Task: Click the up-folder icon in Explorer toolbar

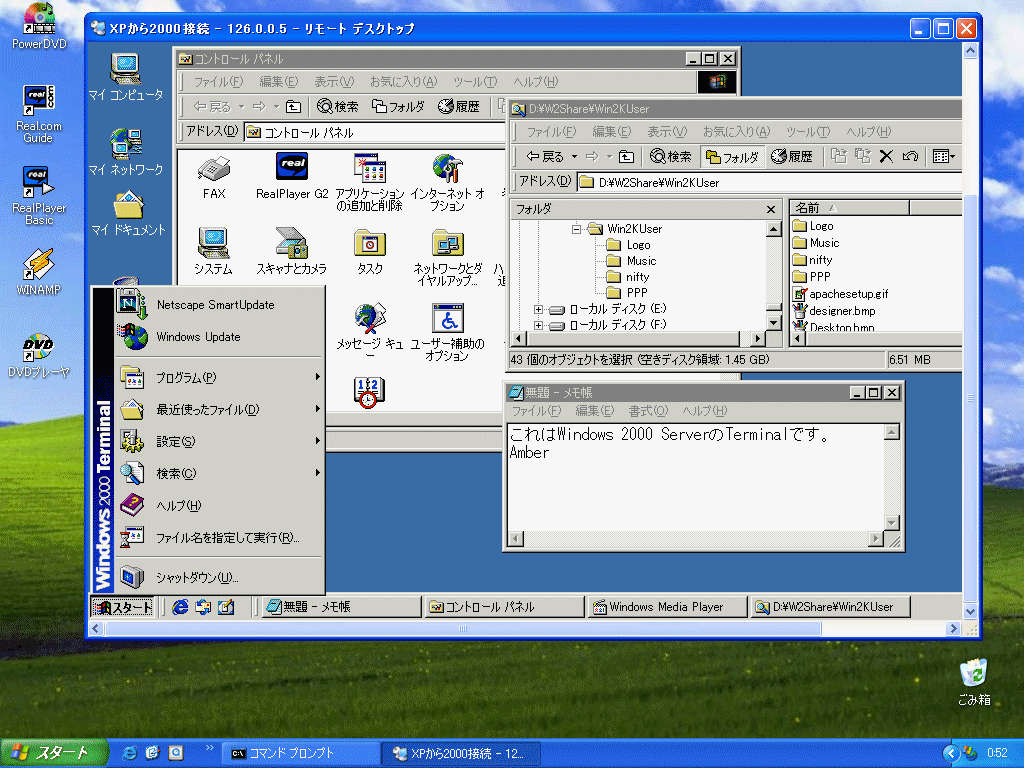Action: point(626,157)
